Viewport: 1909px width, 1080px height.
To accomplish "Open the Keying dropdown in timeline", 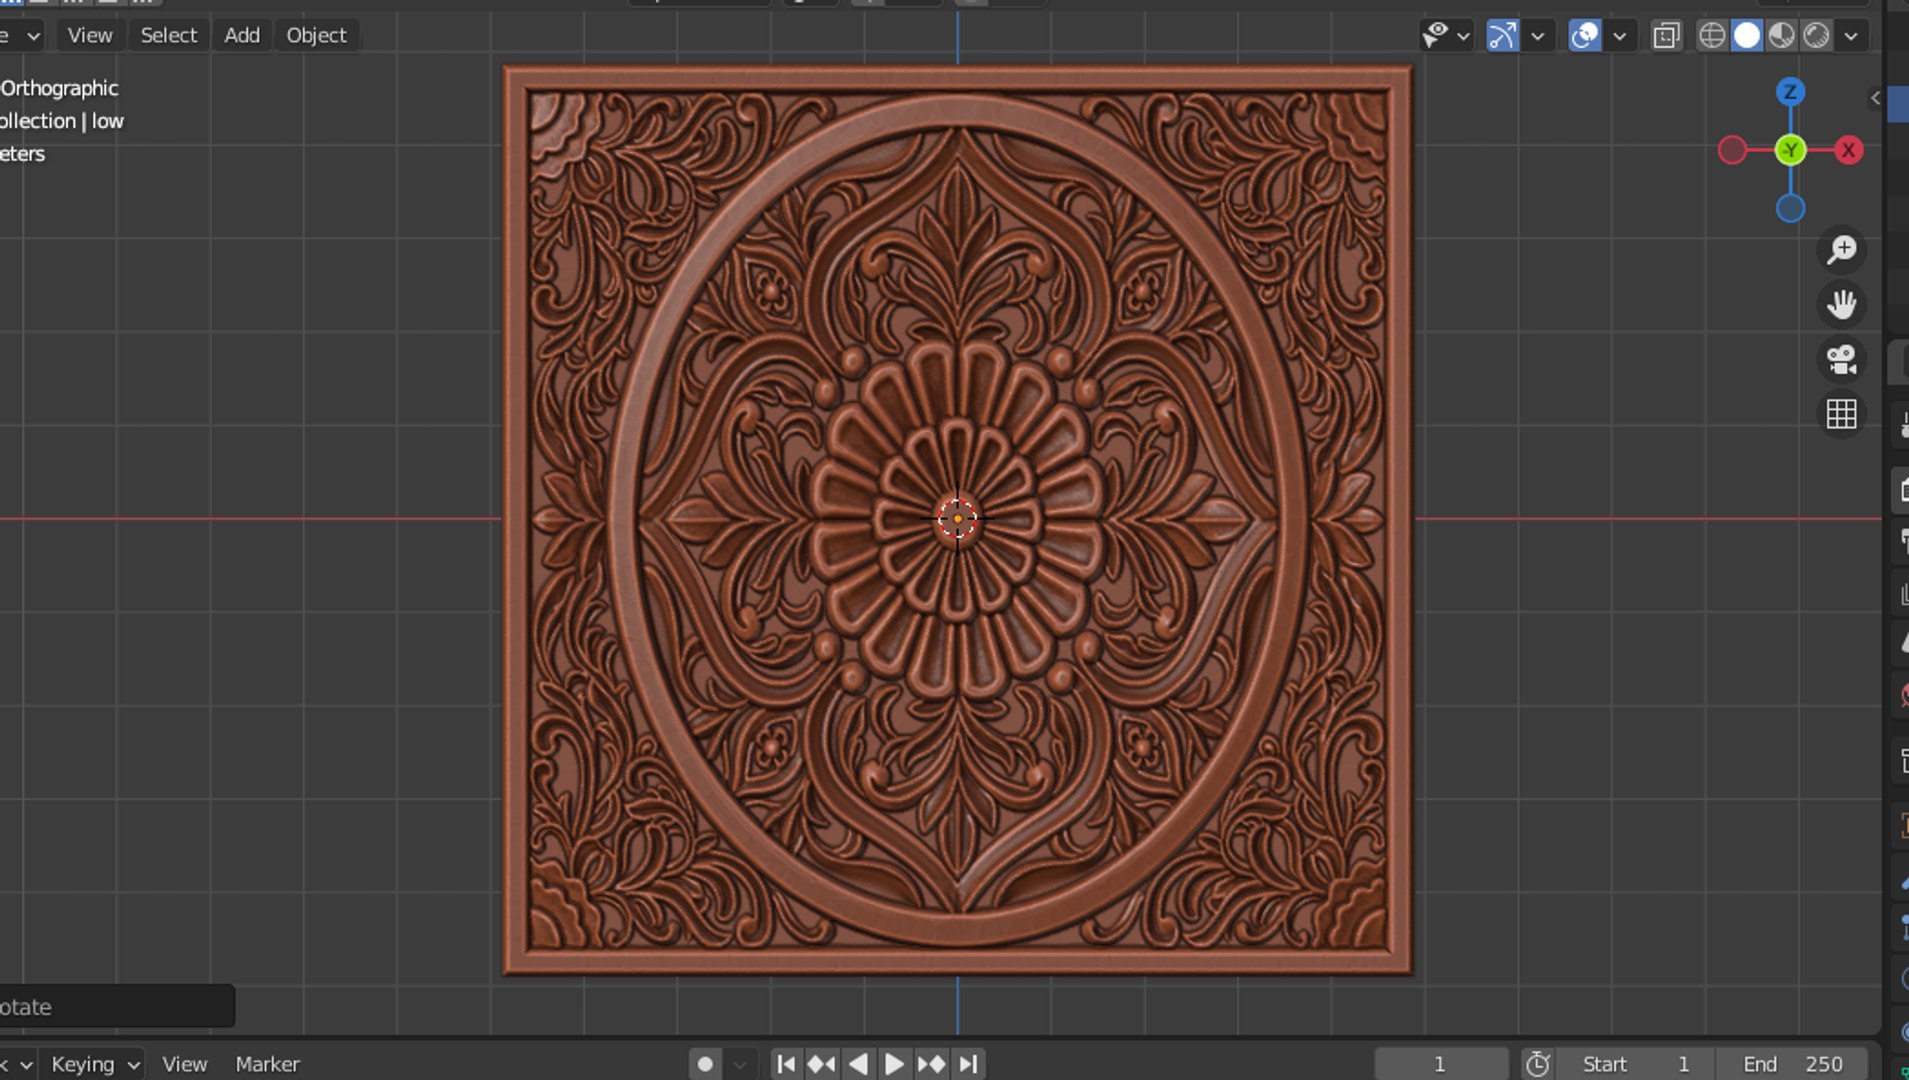I will click(94, 1064).
